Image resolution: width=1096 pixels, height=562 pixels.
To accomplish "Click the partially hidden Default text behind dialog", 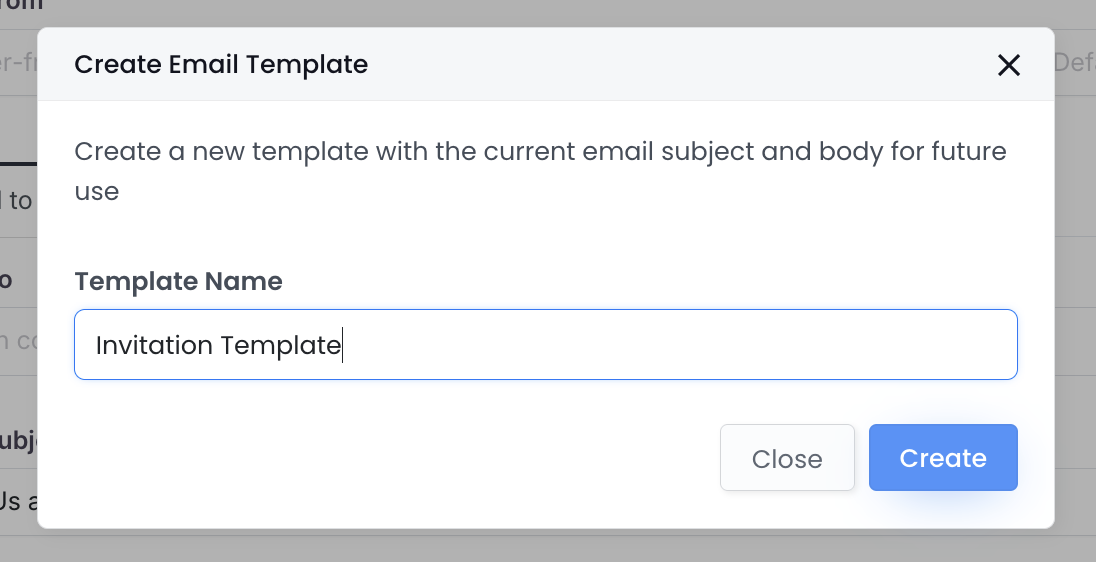I will point(1075,63).
